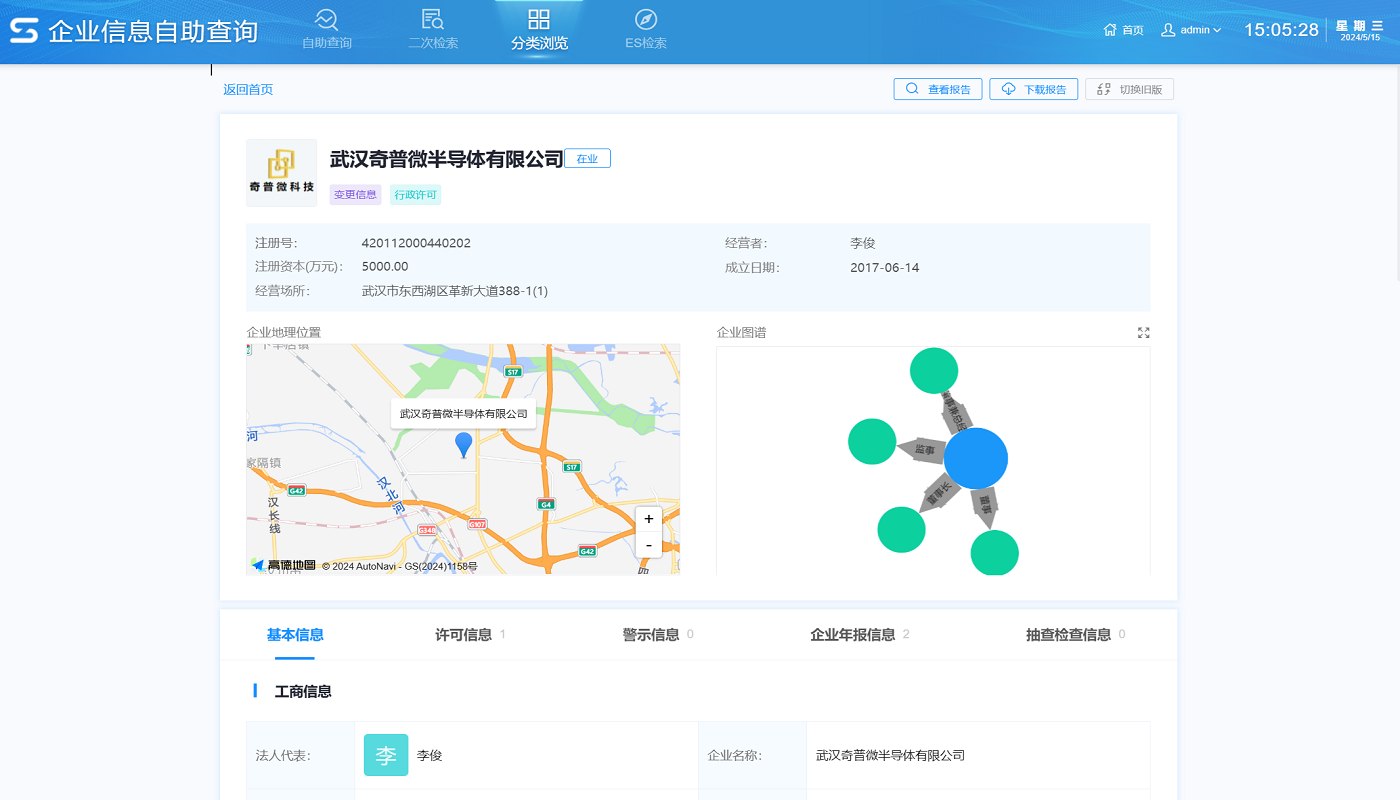Click the 查看报告 button
Image resolution: width=1400 pixels, height=800 pixels.
click(937, 89)
